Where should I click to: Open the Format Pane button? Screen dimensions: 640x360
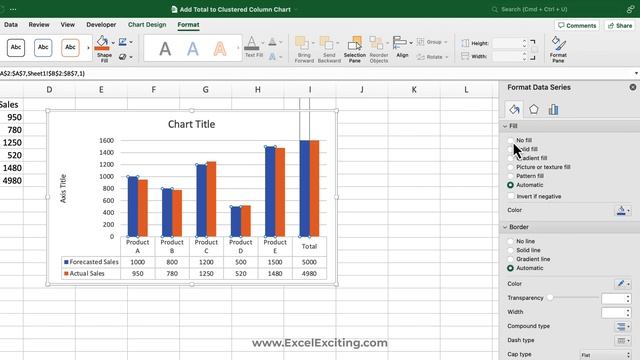point(558,49)
